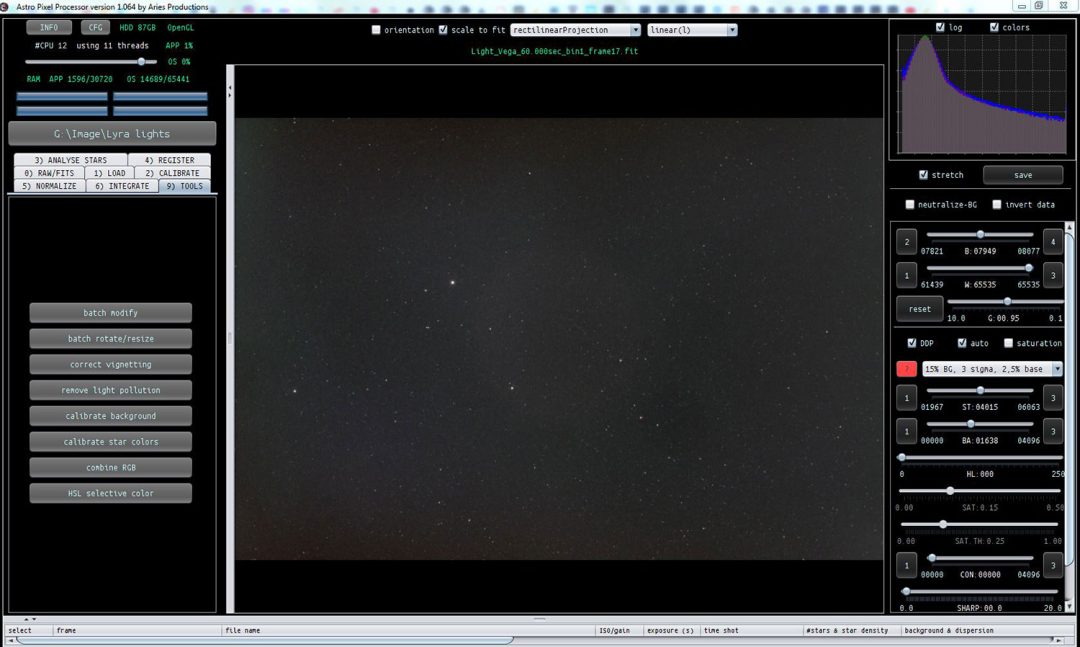Enable the saturation checkbox
This screenshot has height=647, width=1080.
[x=1010, y=343]
